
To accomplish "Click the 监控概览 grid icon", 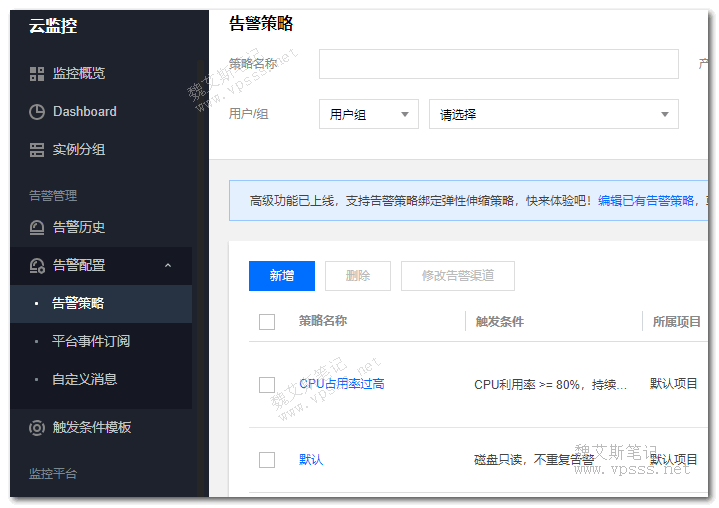I will point(37,73).
